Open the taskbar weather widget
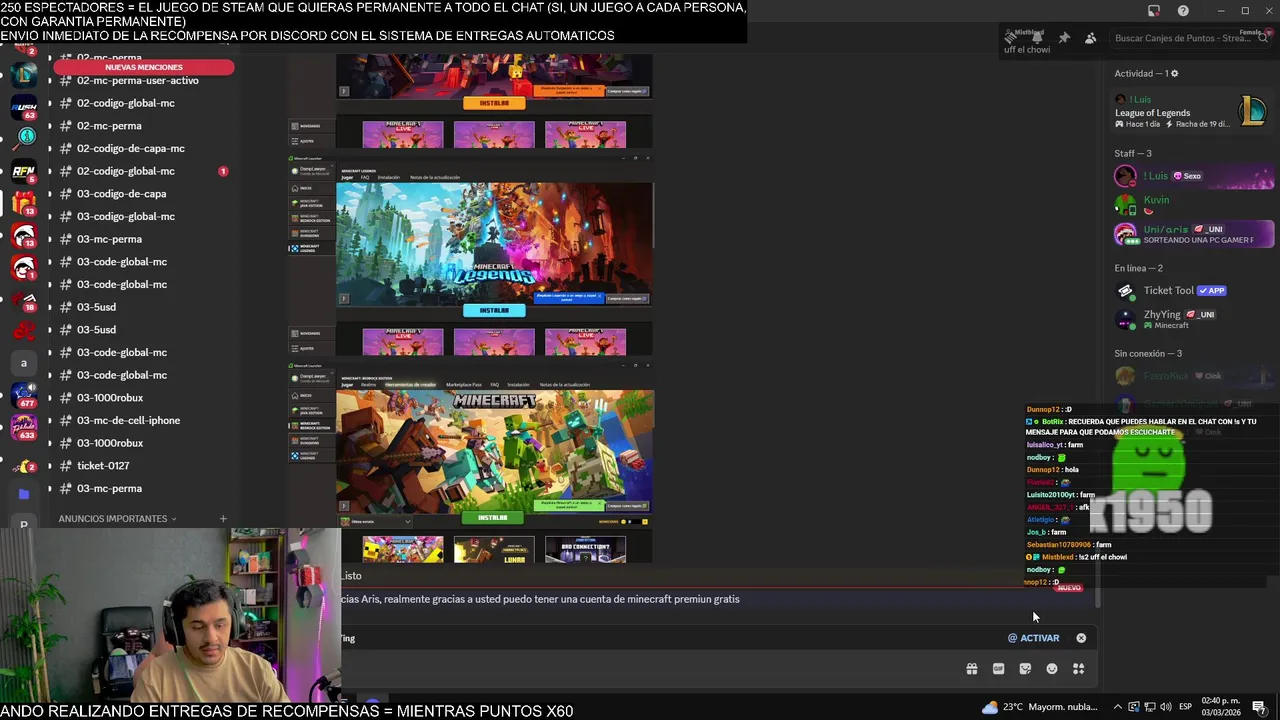 pos(1038,707)
